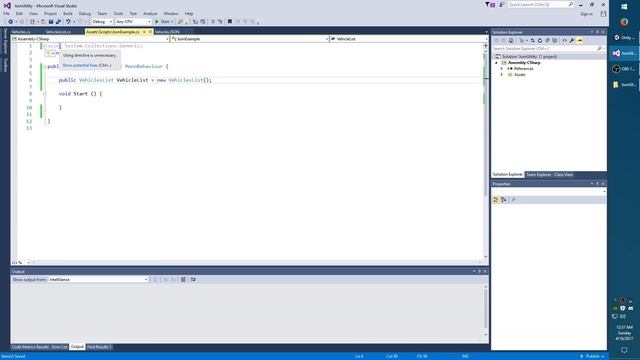
Task: Click the lightbulb quick actions icon
Action: (49, 53)
